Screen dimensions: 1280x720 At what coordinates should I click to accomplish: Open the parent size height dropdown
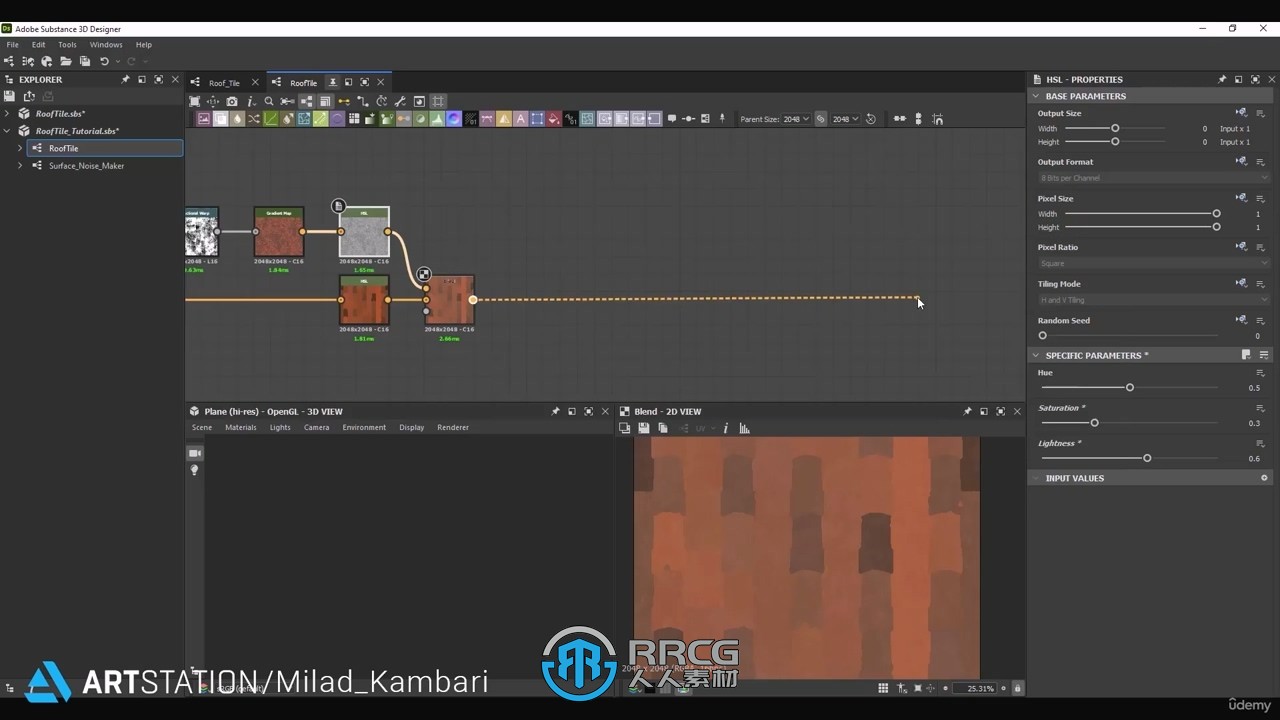845,119
